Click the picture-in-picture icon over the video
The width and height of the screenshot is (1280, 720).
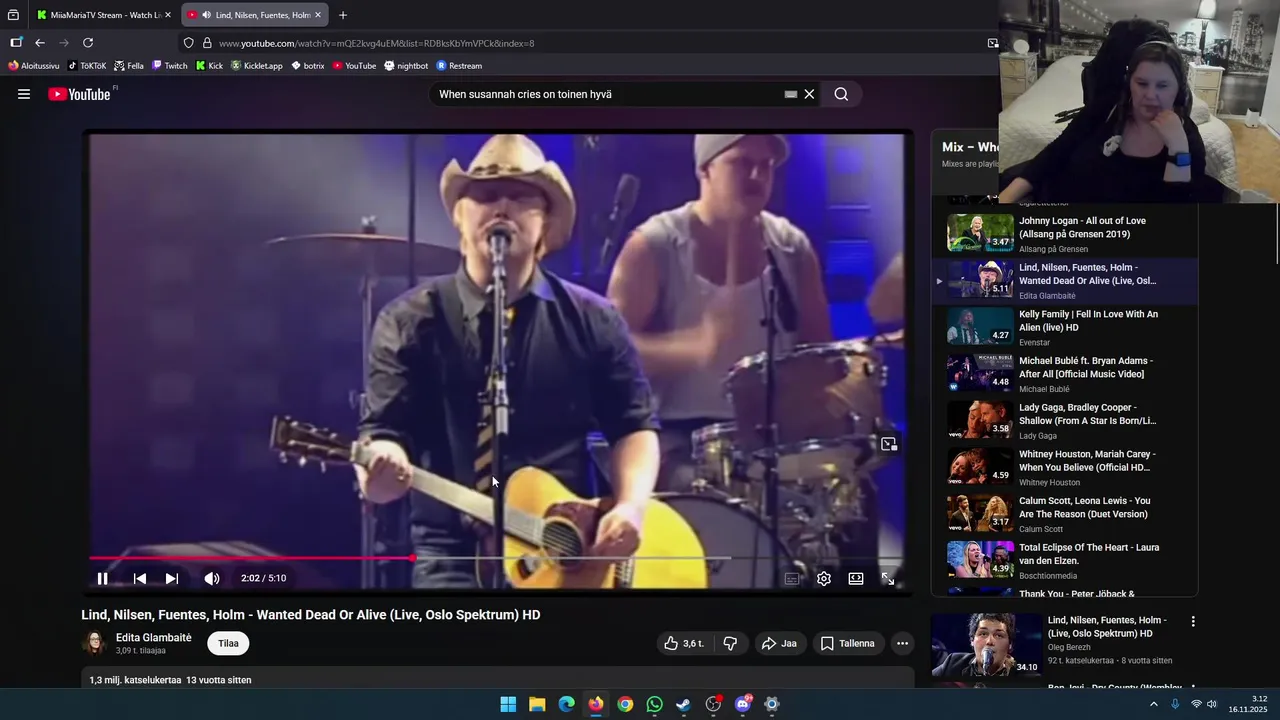pyautogui.click(x=889, y=444)
